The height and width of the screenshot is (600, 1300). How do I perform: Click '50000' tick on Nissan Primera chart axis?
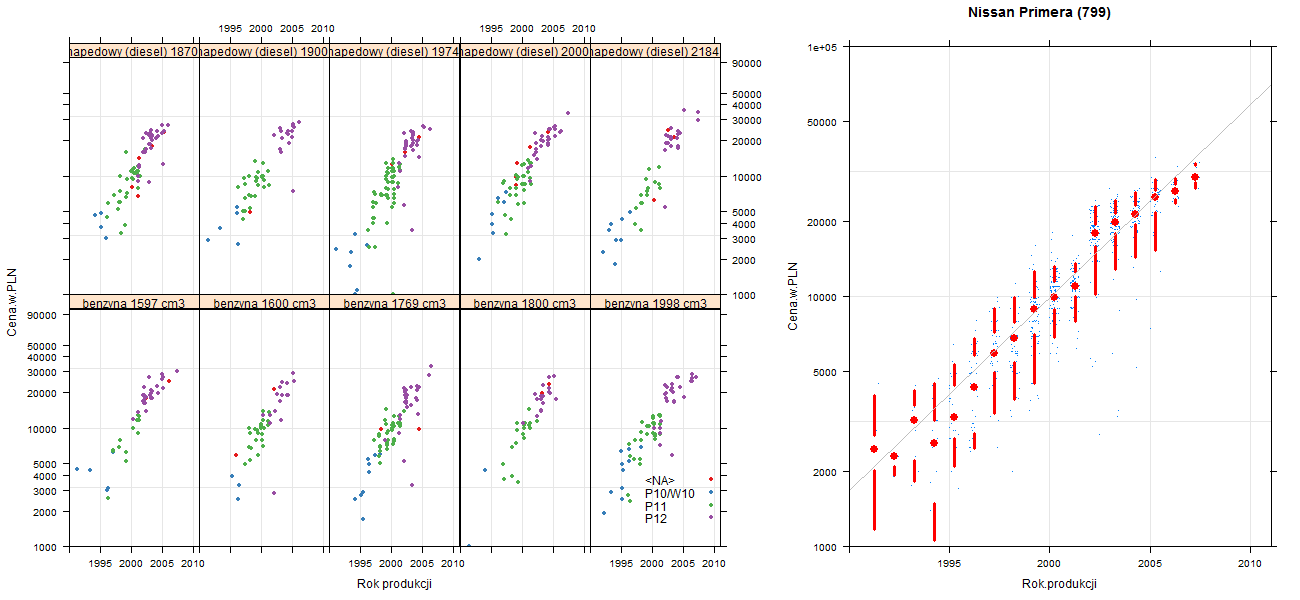[x=822, y=122]
